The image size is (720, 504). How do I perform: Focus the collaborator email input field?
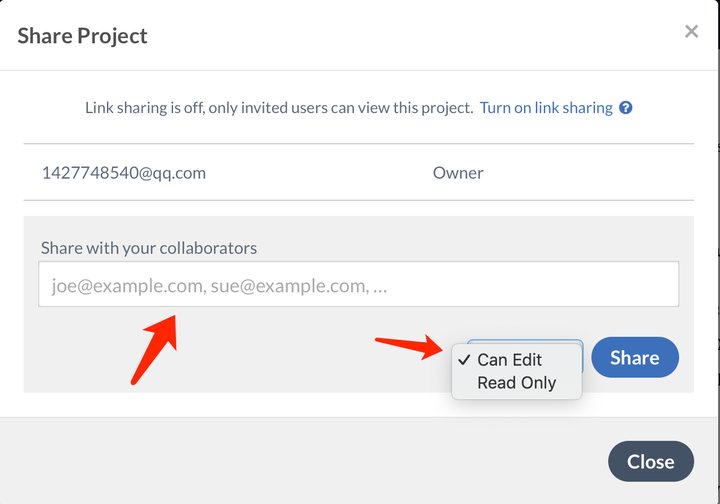click(x=358, y=285)
